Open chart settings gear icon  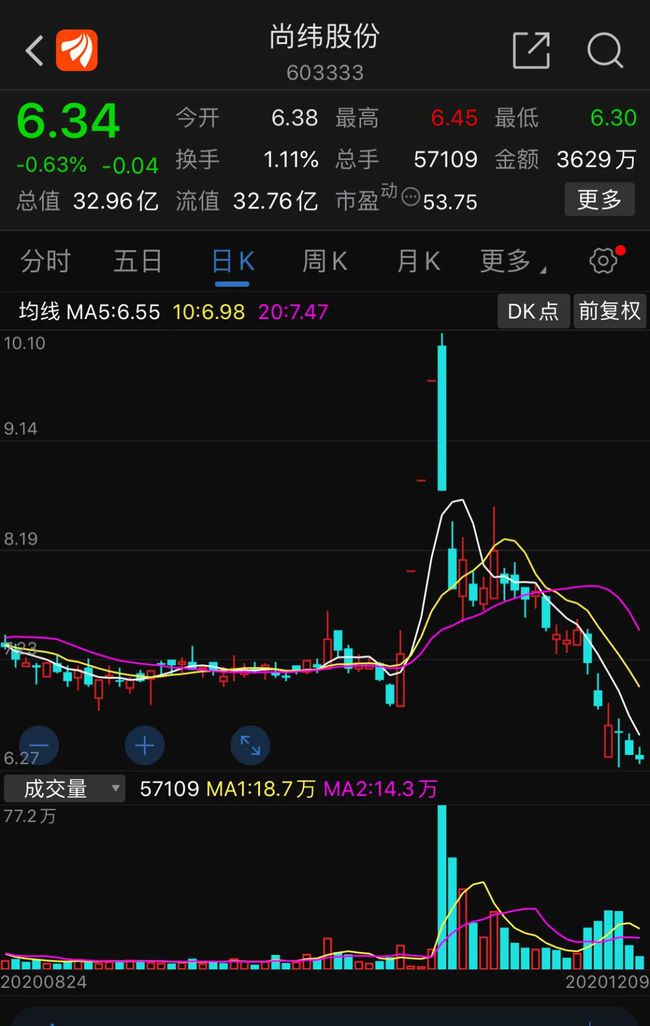[x=604, y=260]
